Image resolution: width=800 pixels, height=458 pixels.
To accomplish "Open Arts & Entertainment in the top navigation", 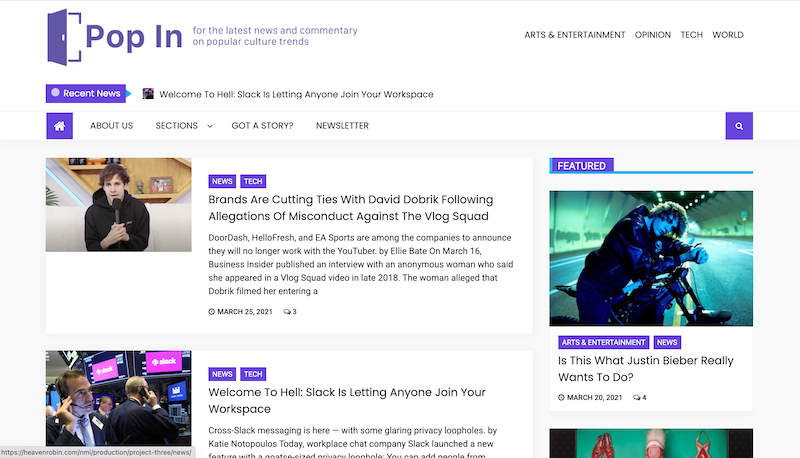I will point(574,35).
